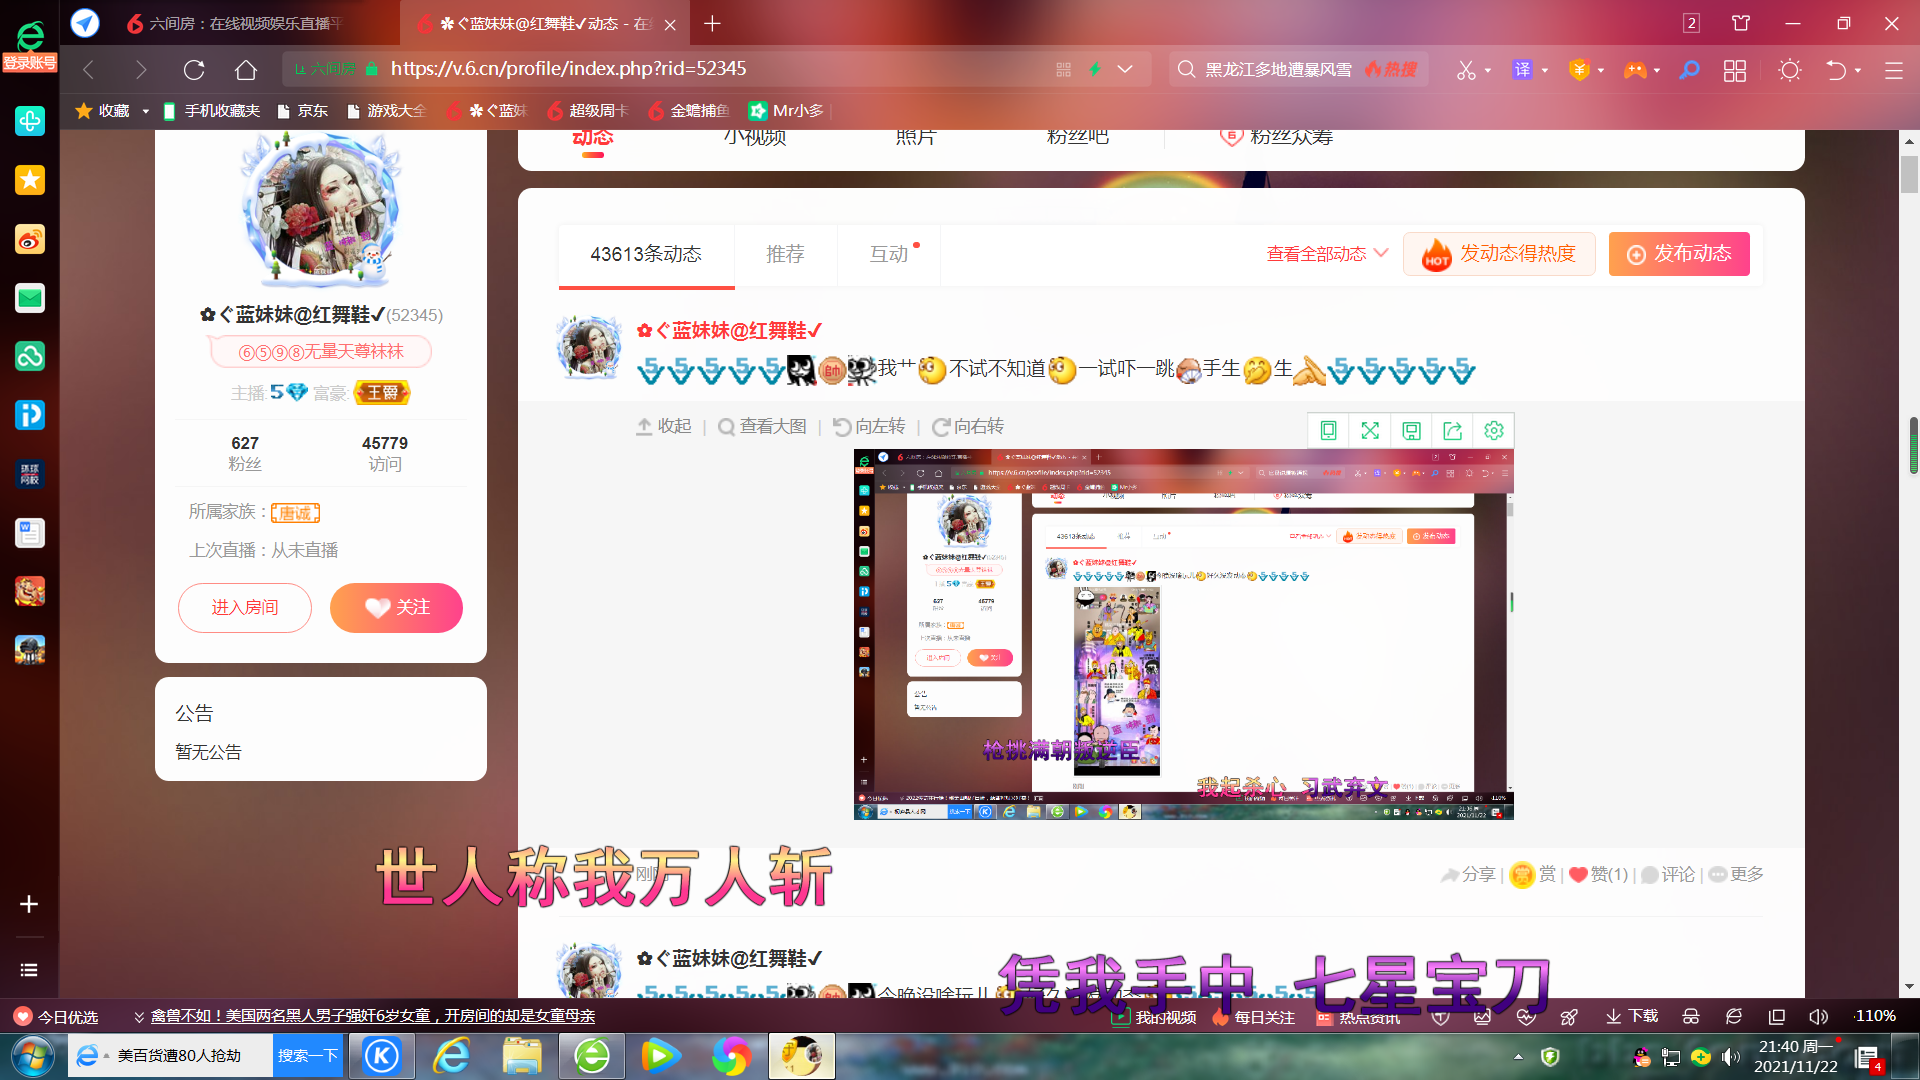Go to browser home page icon
The width and height of the screenshot is (1920, 1080).
pos(246,70)
